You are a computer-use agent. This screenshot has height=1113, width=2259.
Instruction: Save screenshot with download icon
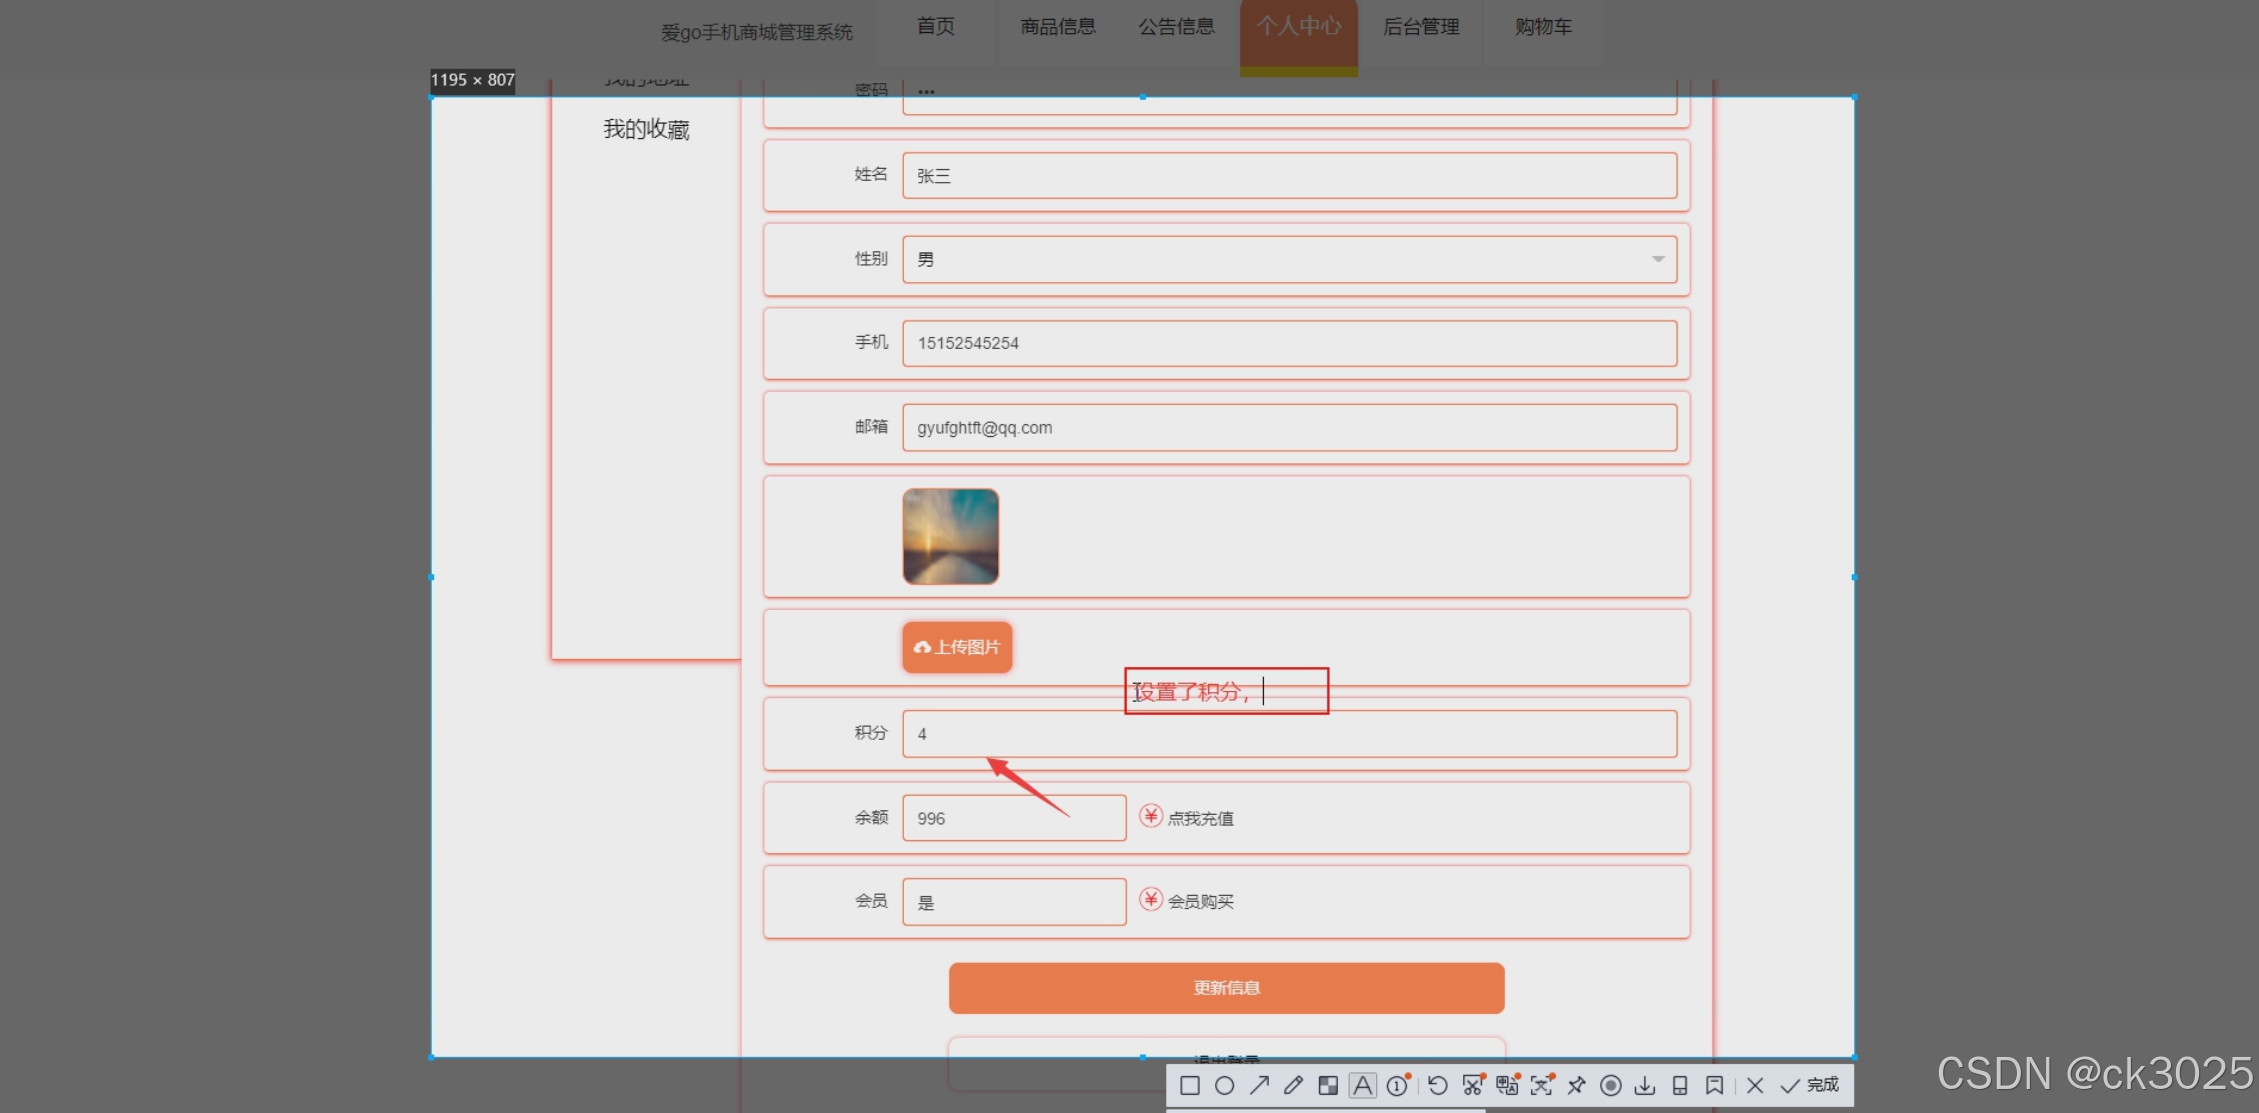(1645, 1086)
